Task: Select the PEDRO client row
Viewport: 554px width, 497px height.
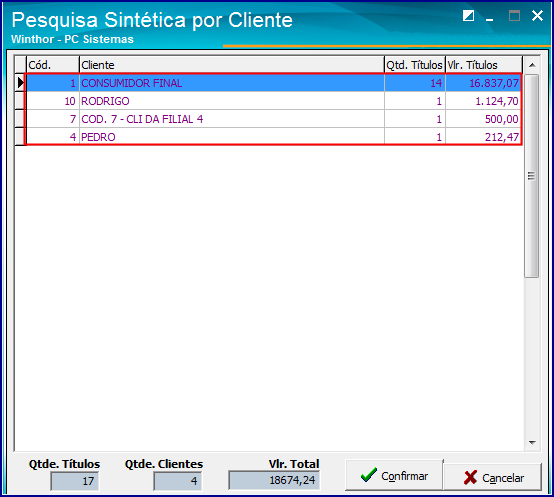Action: [274, 137]
